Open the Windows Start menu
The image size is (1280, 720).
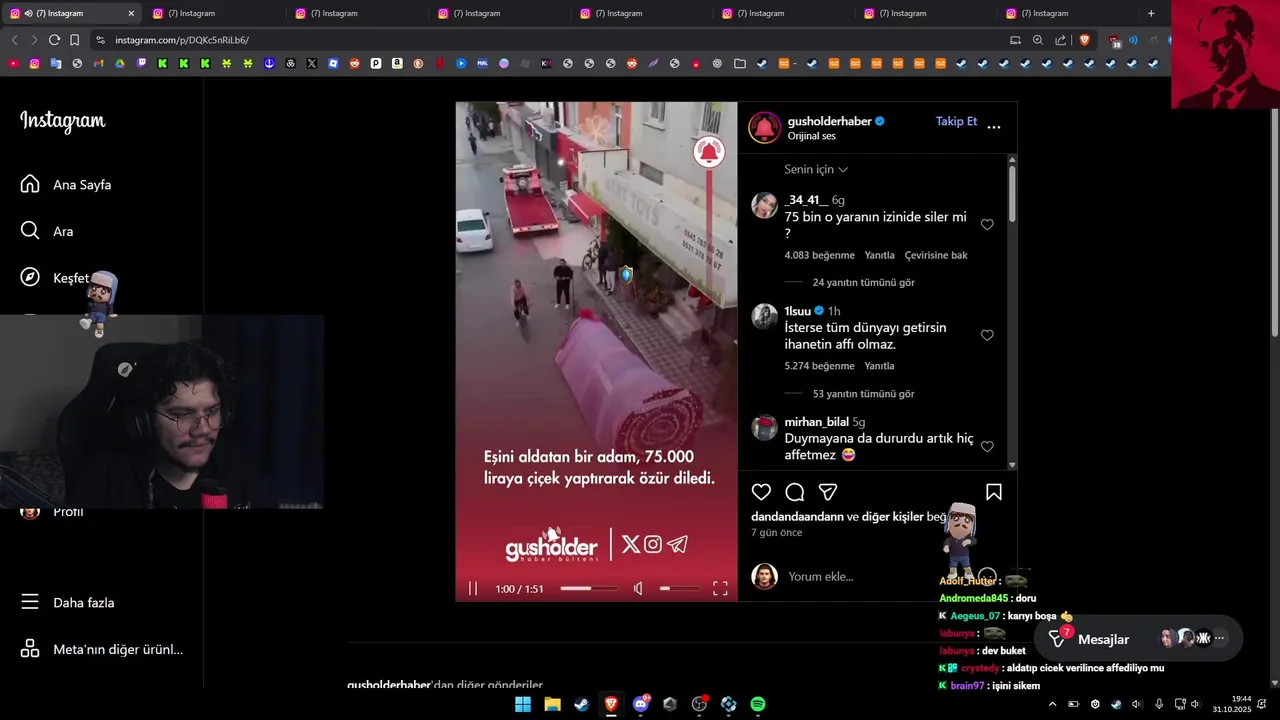pyautogui.click(x=523, y=704)
